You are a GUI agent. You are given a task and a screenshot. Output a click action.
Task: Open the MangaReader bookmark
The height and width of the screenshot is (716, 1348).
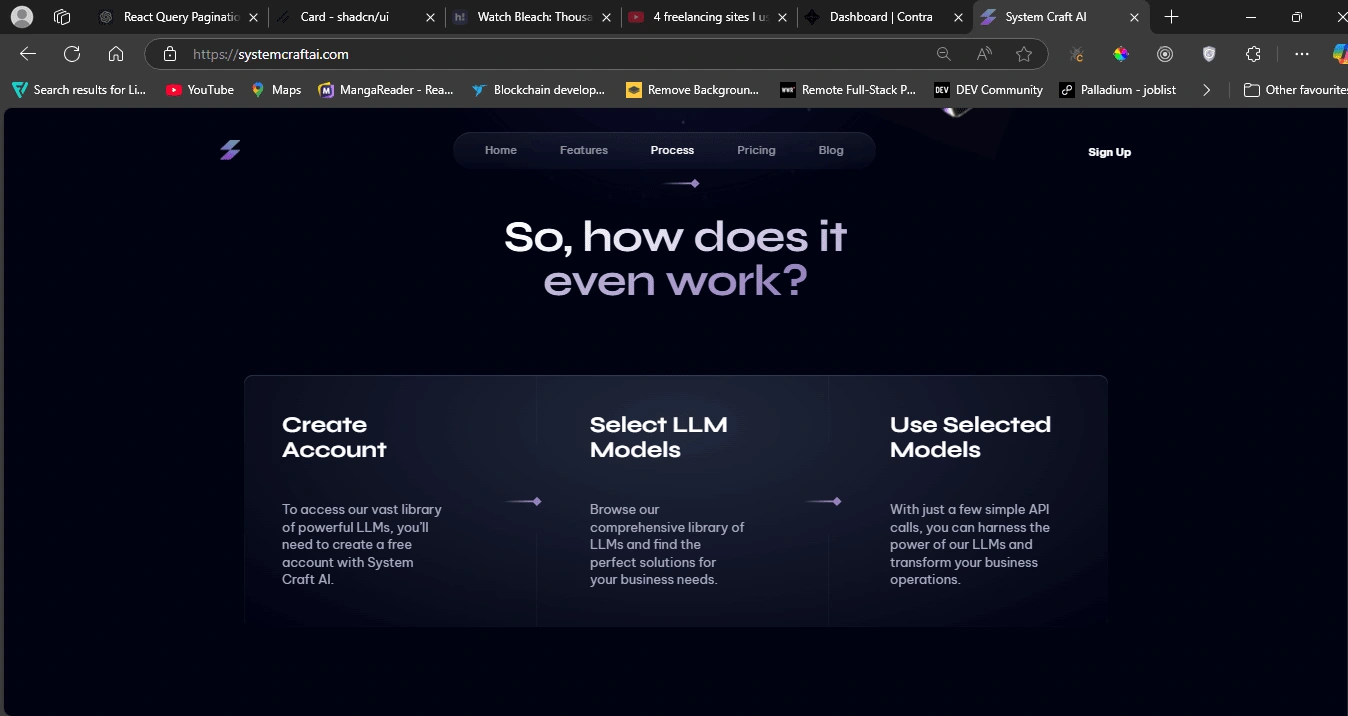386,89
